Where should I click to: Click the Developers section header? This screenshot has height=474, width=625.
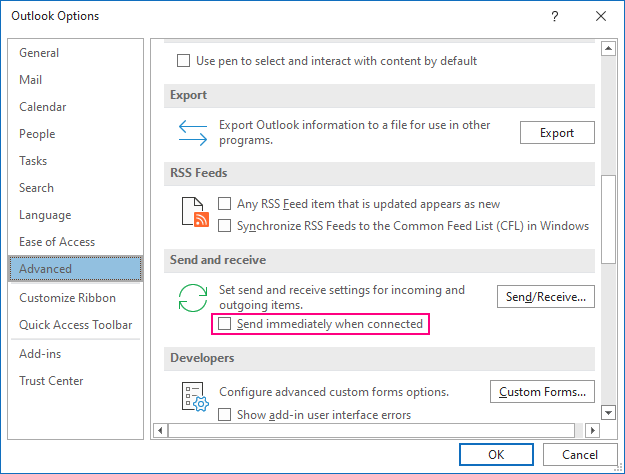(379, 358)
